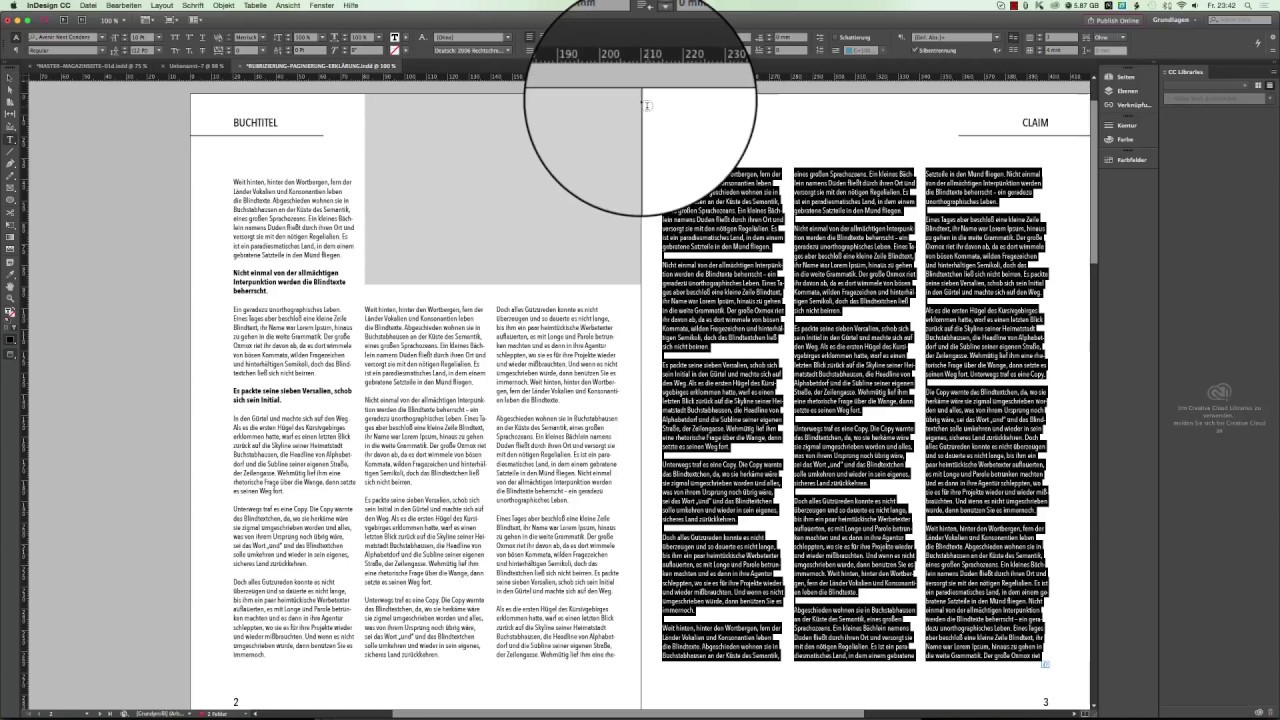Show CC Libraries items as icons
Image resolution: width=1280 pixels, height=720 pixels.
click(1258, 85)
